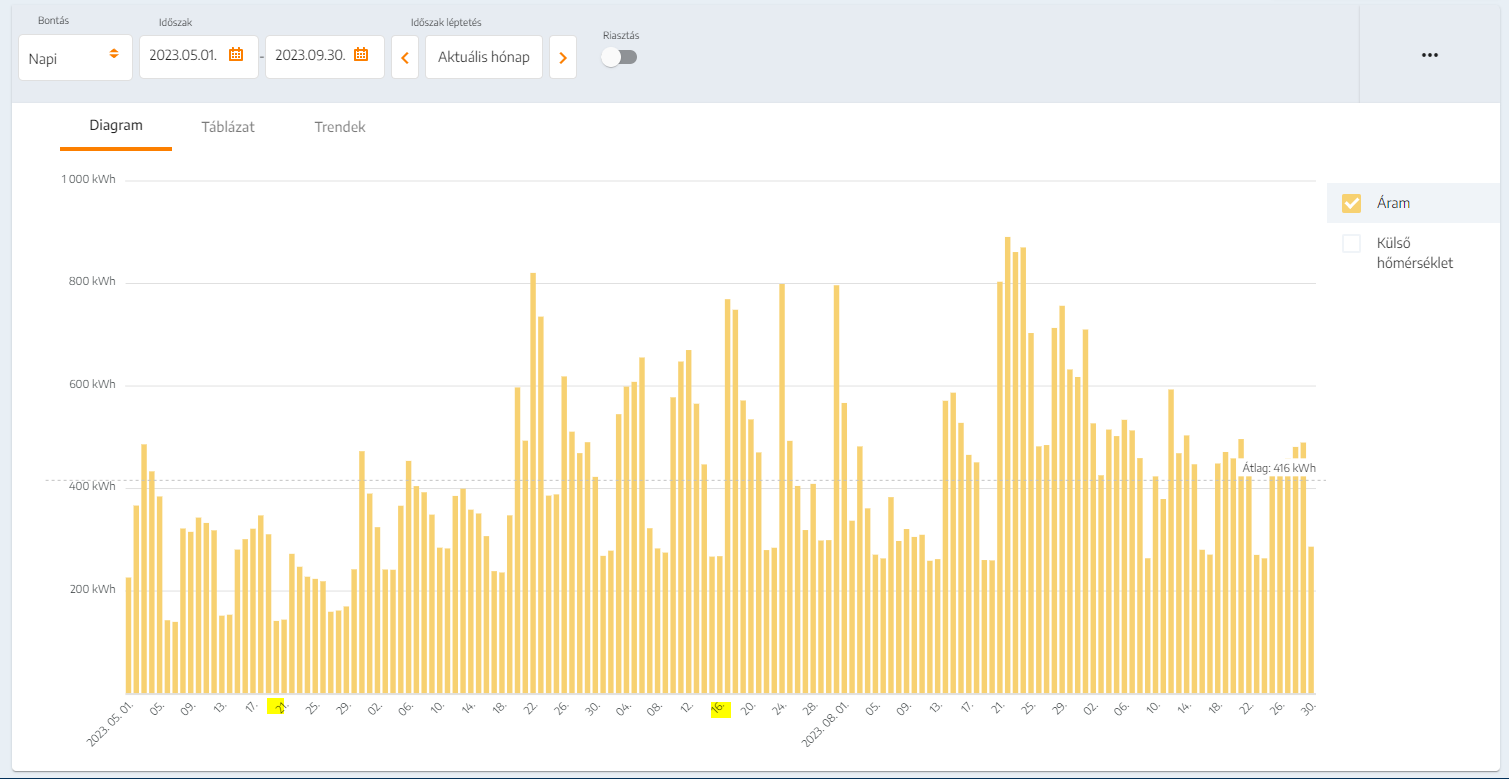Click the Napi dropdown sort arrows
The width and height of the screenshot is (1509, 779).
(x=114, y=54)
